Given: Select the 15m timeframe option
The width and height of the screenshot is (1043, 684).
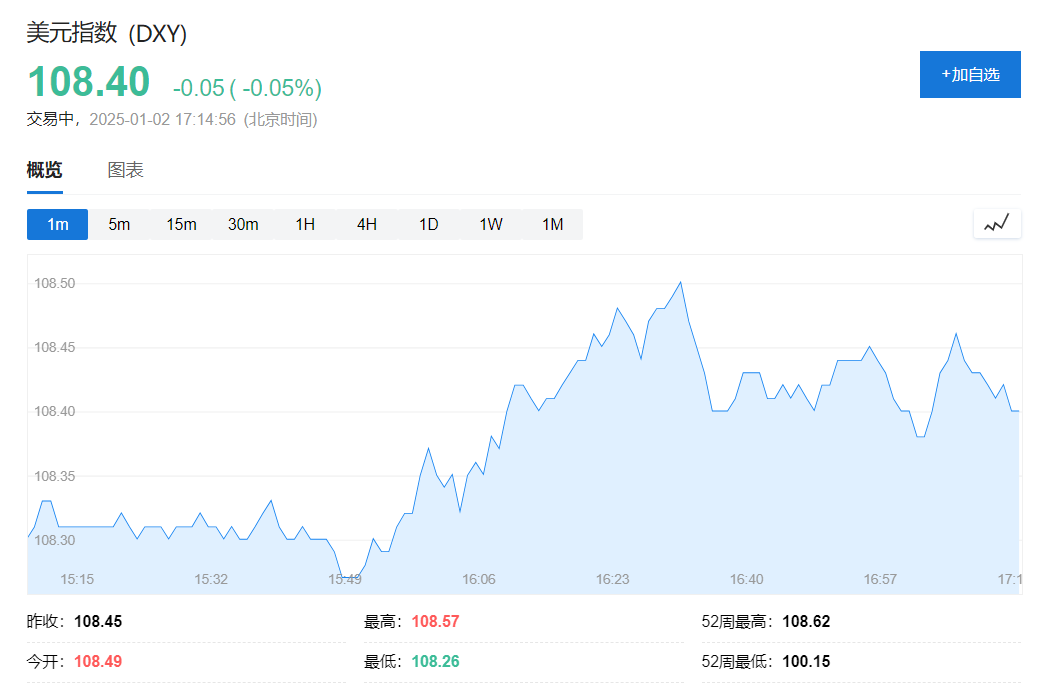Looking at the screenshot, I should pyautogui.click(x=181, y=224).
